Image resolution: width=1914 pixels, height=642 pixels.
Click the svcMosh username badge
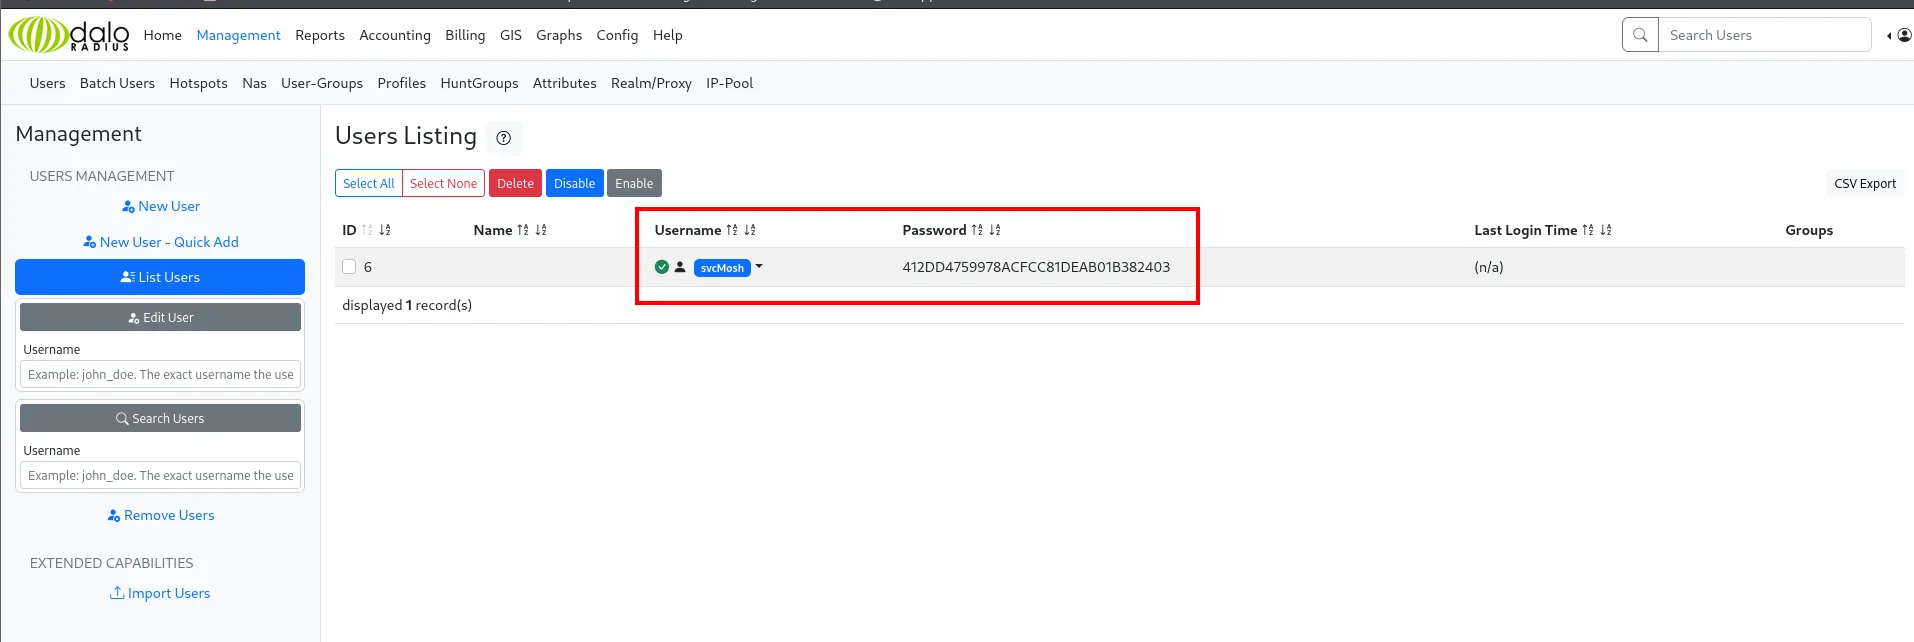click(722, 267)
